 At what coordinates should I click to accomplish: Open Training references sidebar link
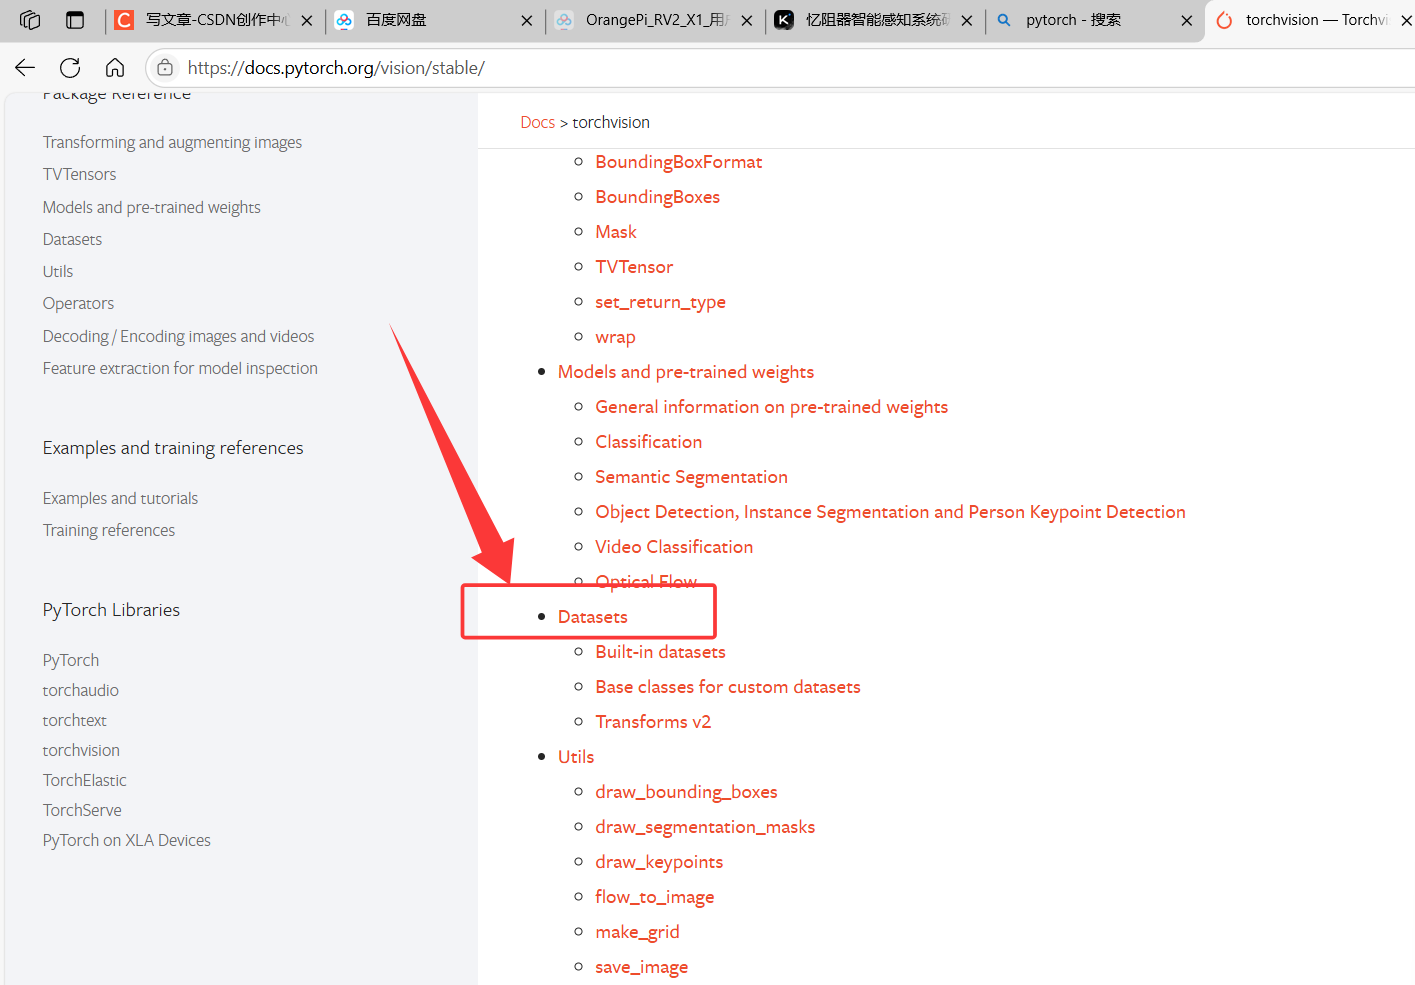coord(109,530)
